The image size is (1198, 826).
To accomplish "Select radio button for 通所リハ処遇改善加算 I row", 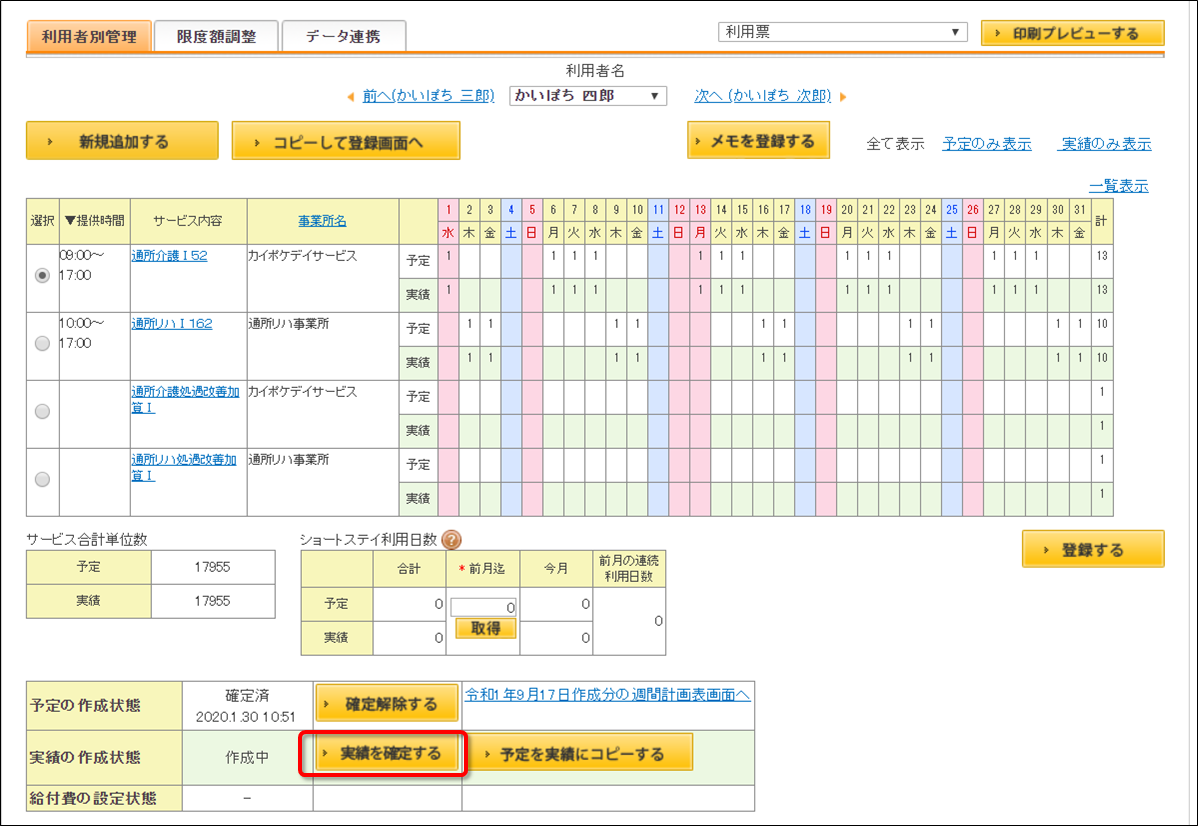I will click(x=43, y=479).
